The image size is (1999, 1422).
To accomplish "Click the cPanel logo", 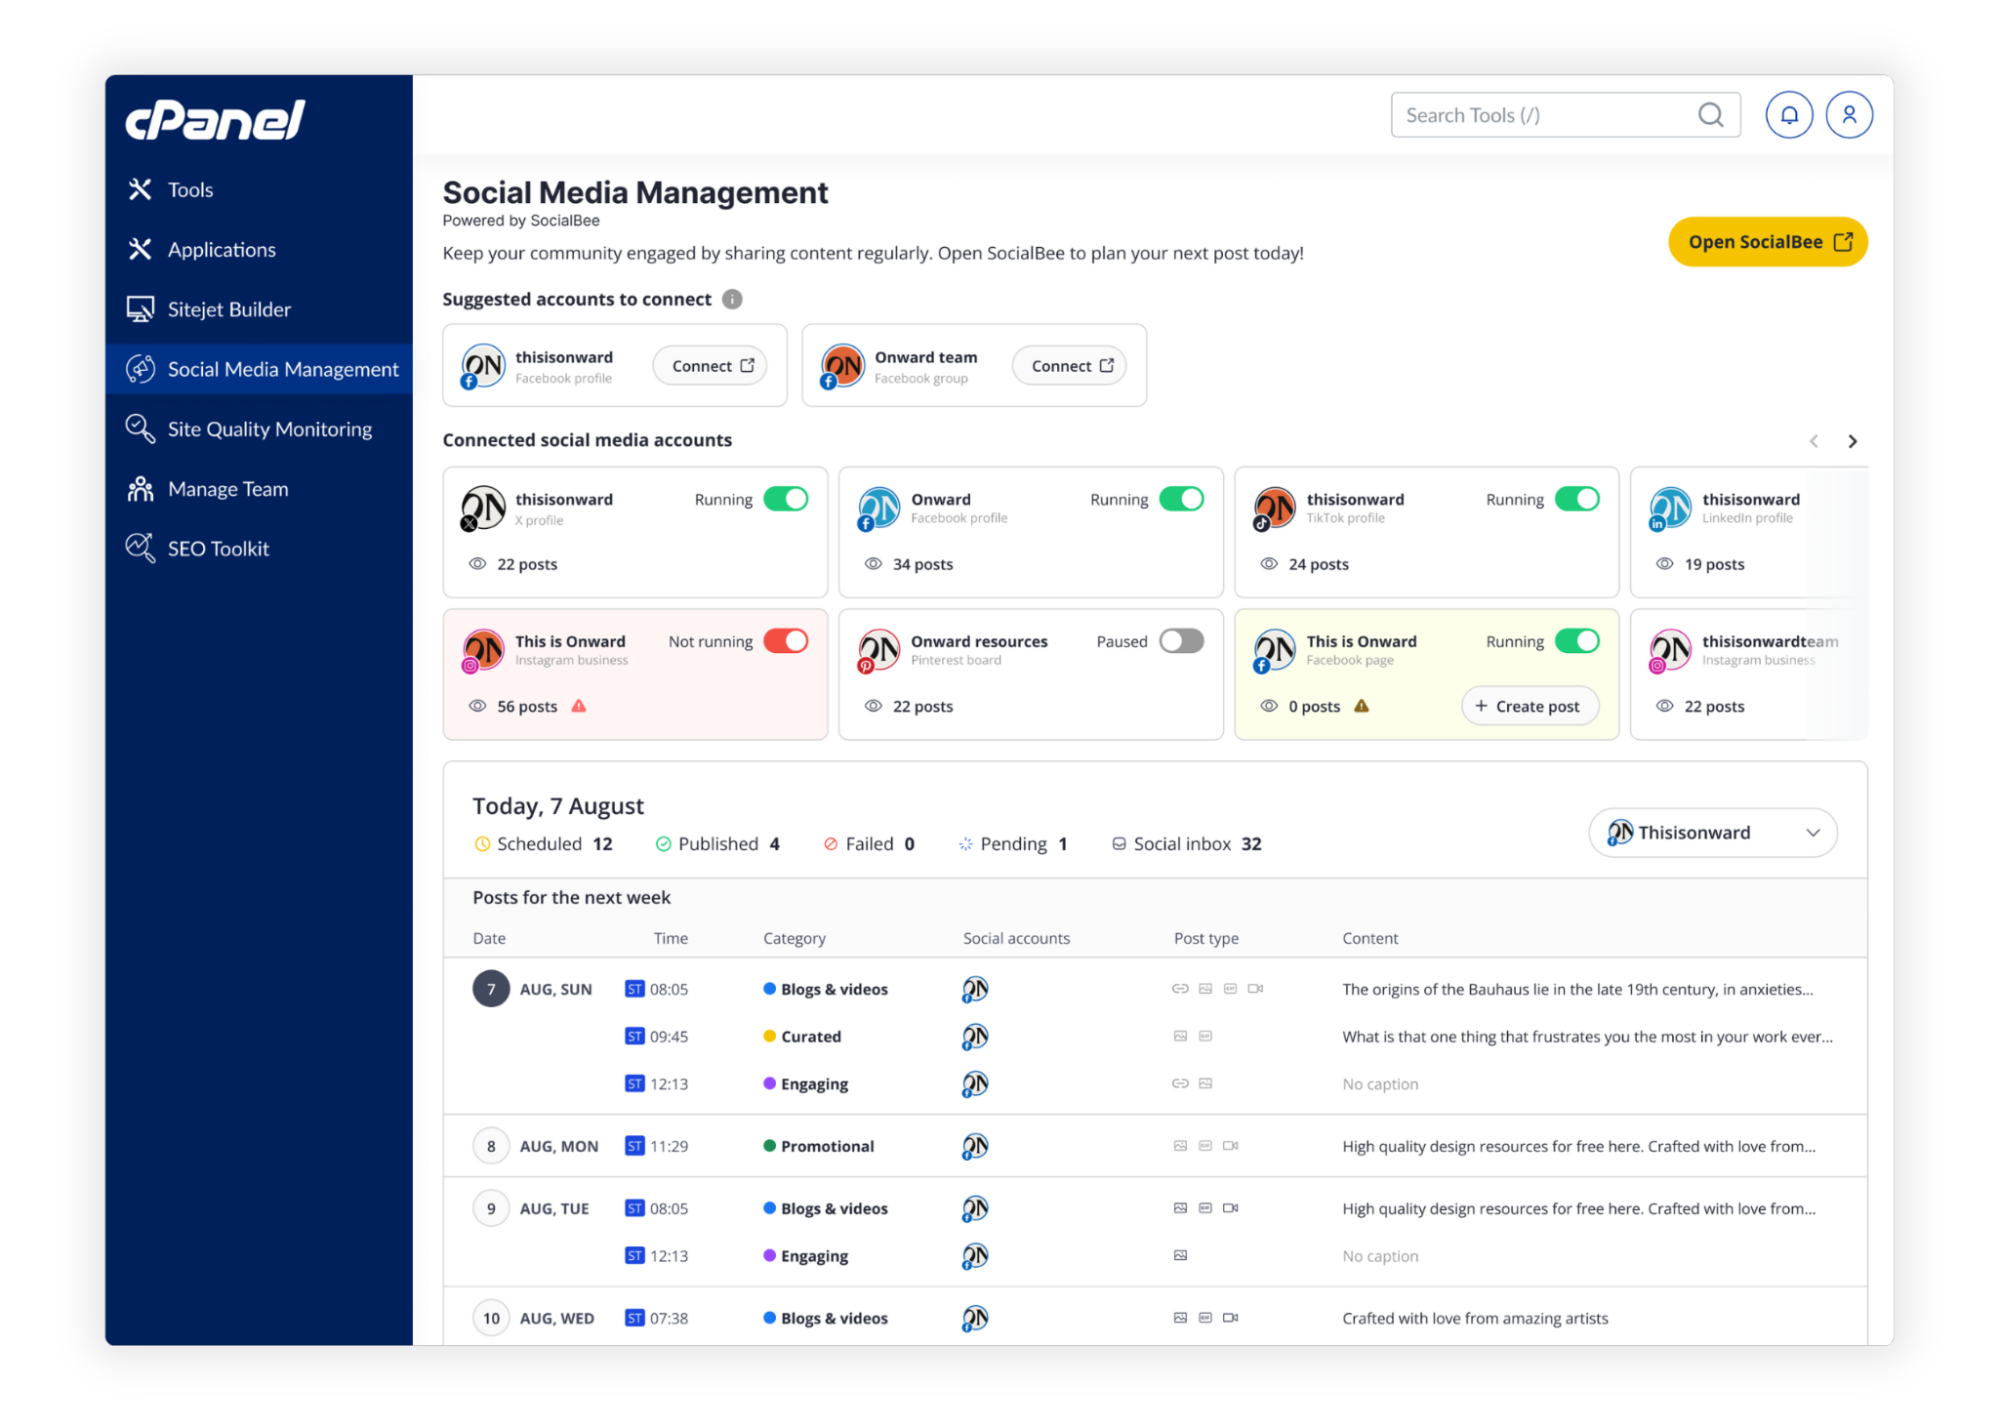I will (214, 120).
